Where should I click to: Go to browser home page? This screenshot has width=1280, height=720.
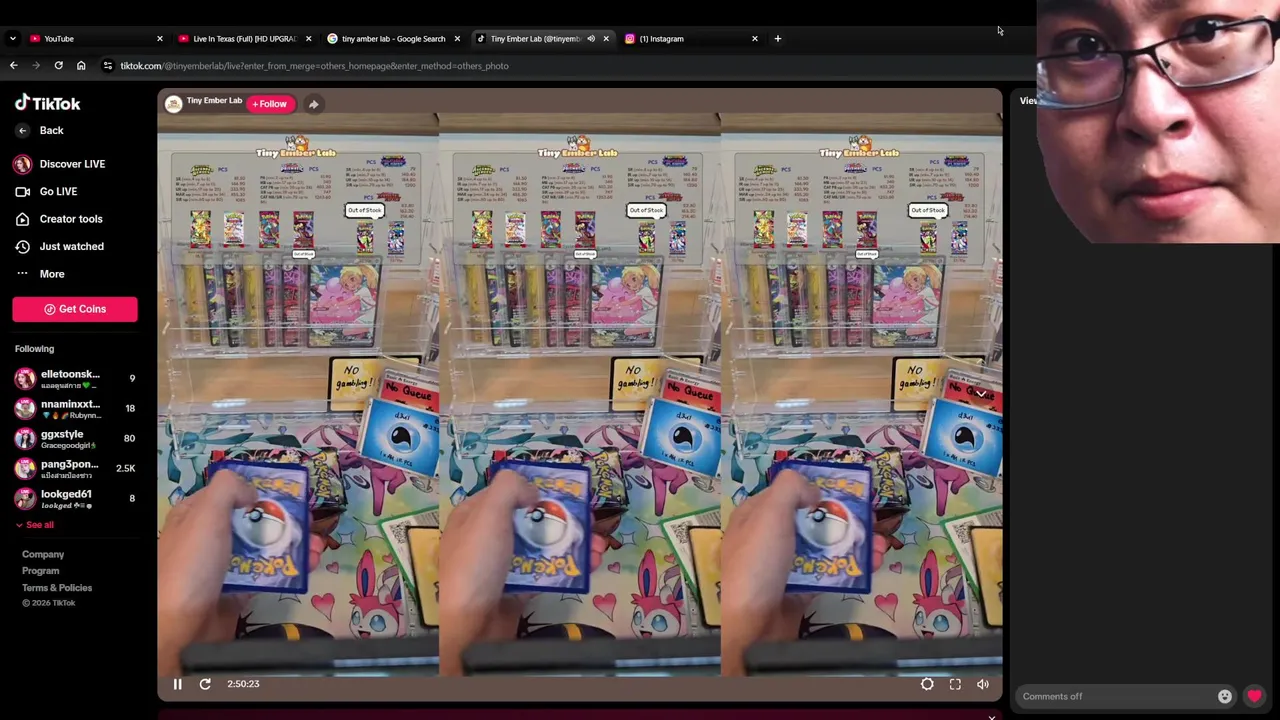81,66
